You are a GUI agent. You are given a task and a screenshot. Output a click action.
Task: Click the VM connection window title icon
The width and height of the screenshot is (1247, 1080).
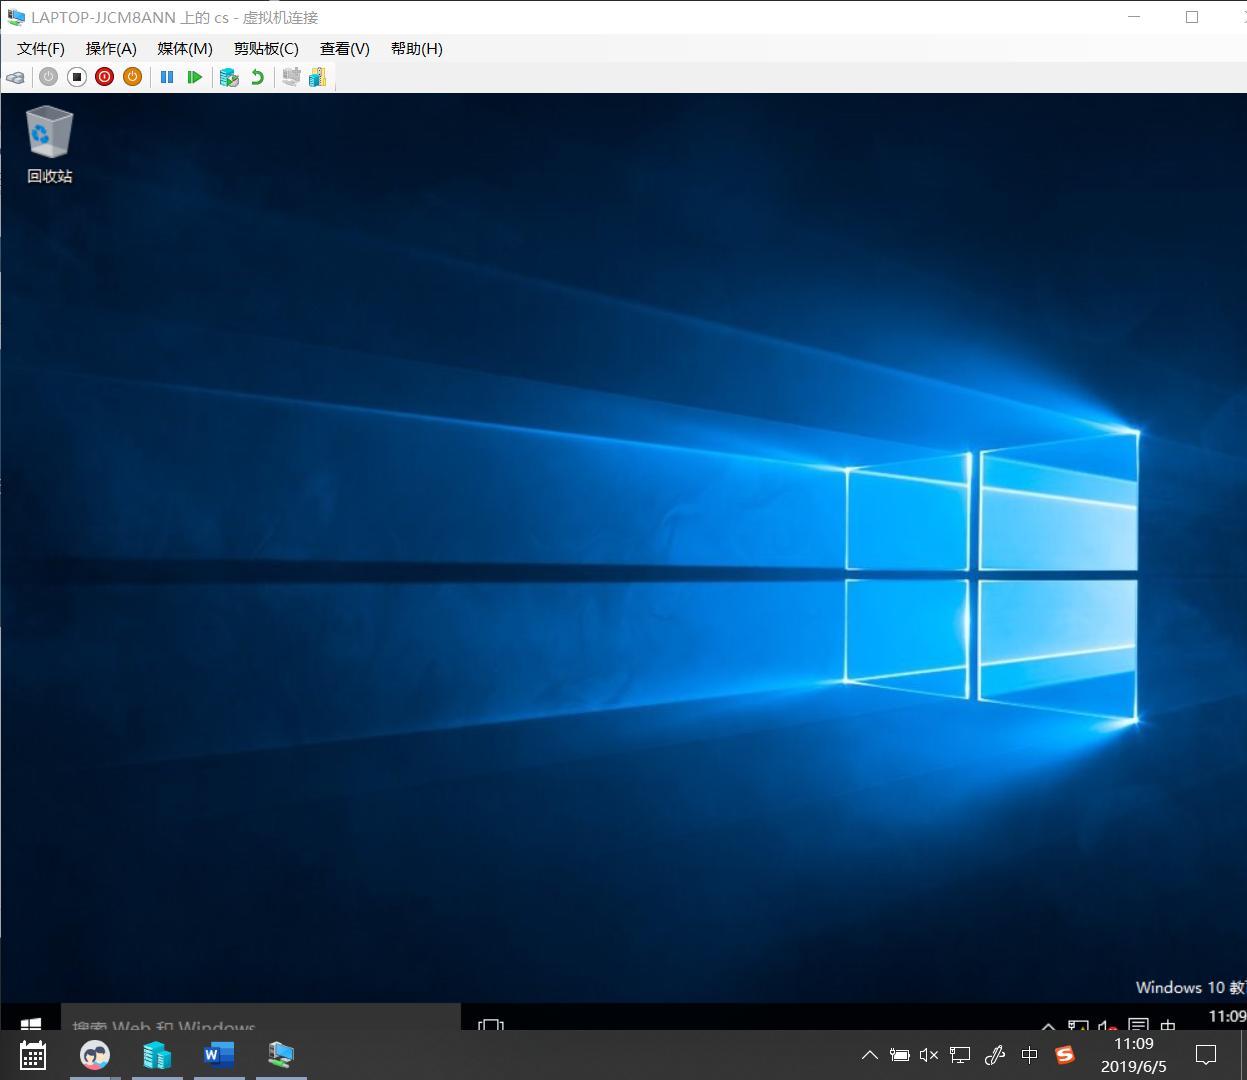pos(15,17)
